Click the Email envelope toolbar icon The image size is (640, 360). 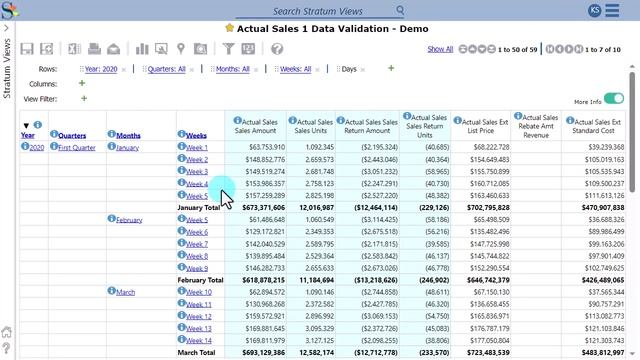point(113,49)
